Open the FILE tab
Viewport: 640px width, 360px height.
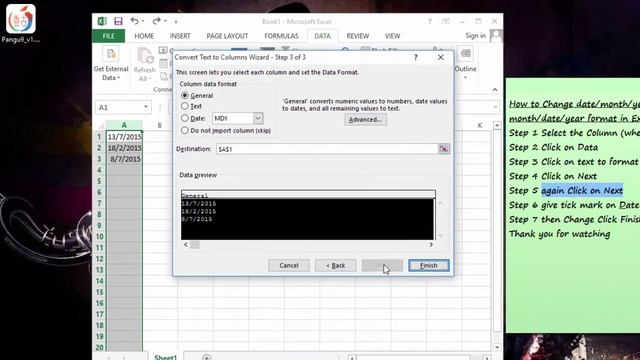(109, 36)
